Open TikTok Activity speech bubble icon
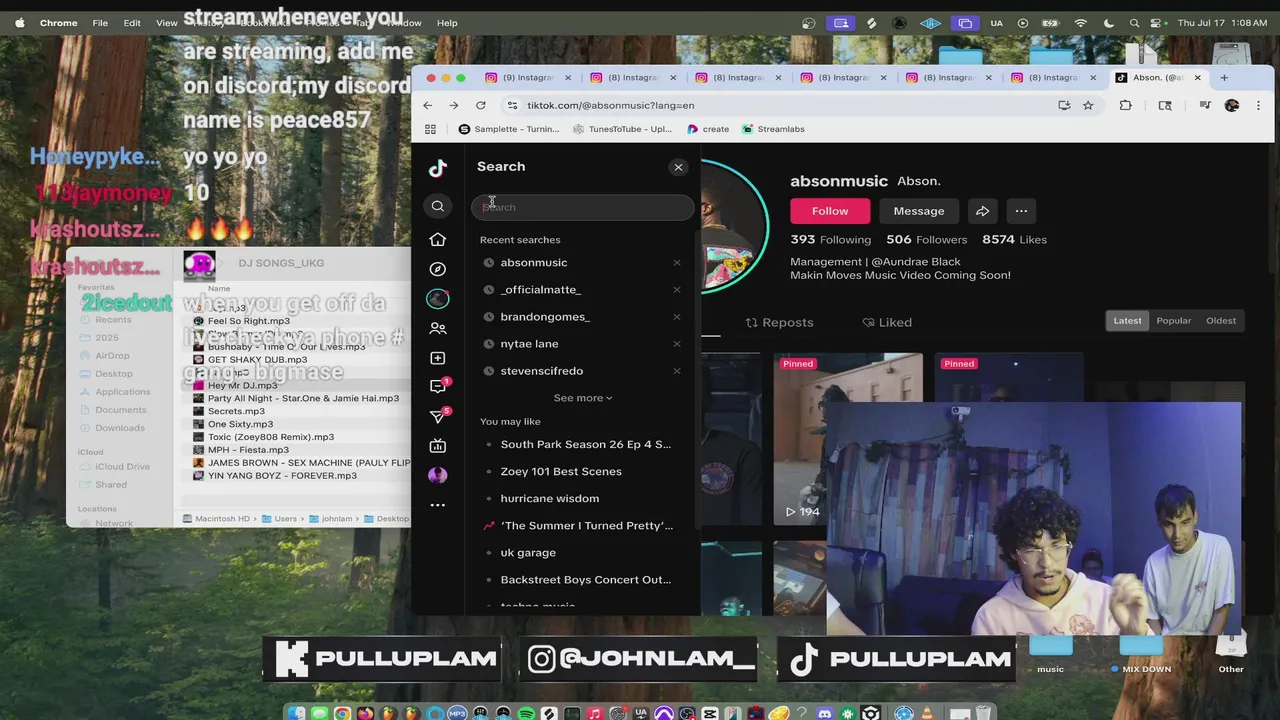Image resolution: width=1280 pixels, height=720 pixels. coord(438,386)
